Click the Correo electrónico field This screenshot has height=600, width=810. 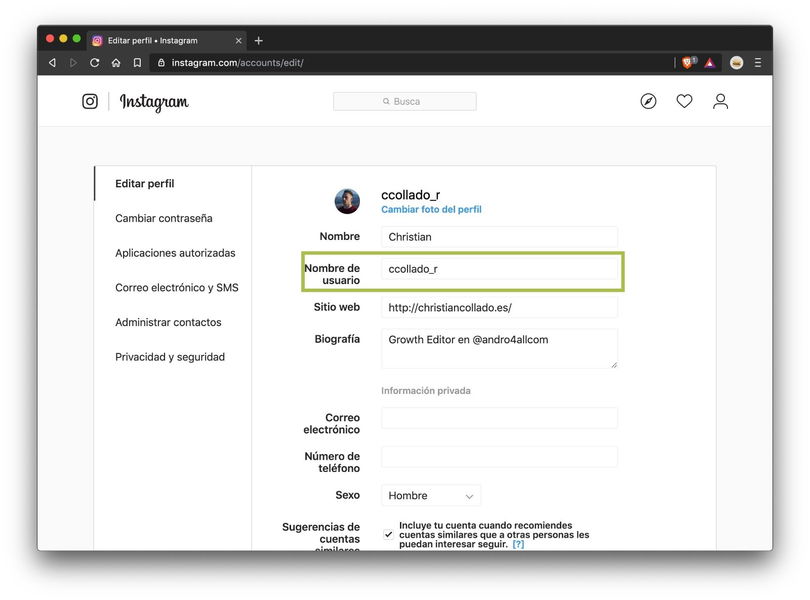500,418
